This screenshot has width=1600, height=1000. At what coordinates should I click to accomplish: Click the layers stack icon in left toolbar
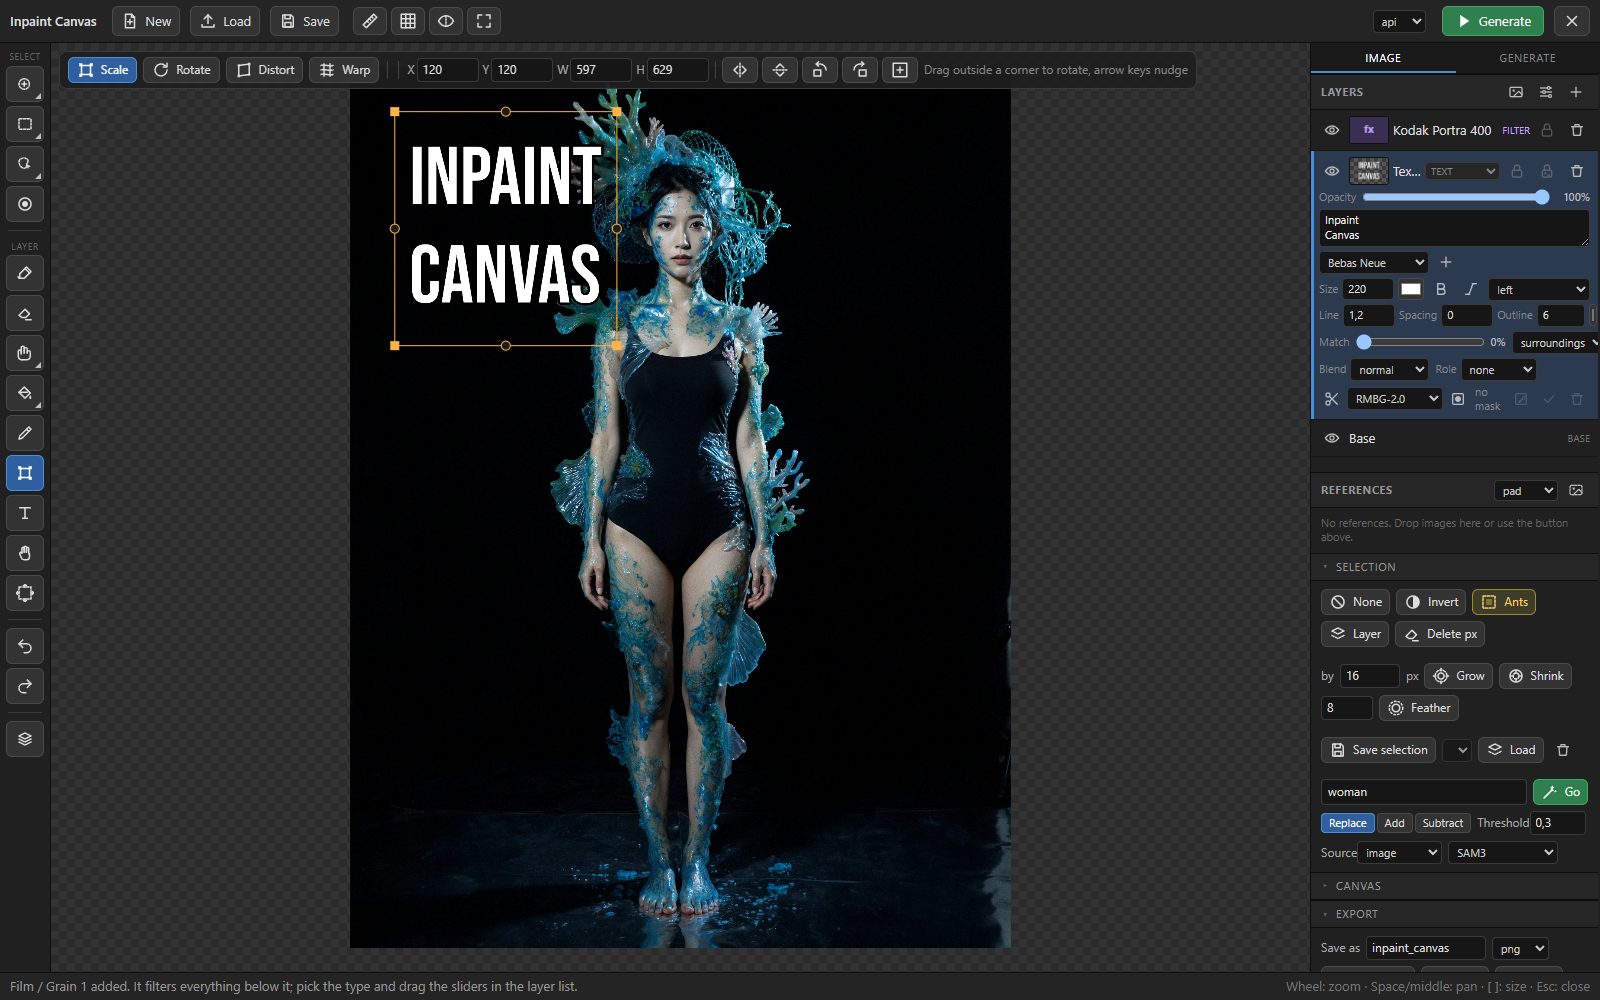pos(25,739)
